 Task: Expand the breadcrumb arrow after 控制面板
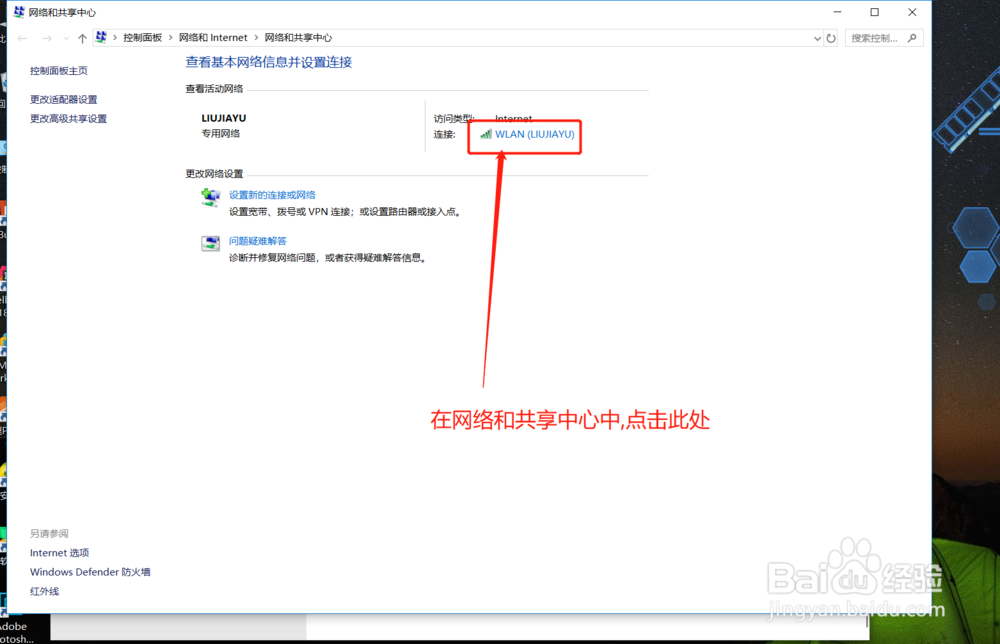click(x=169, y=37)
